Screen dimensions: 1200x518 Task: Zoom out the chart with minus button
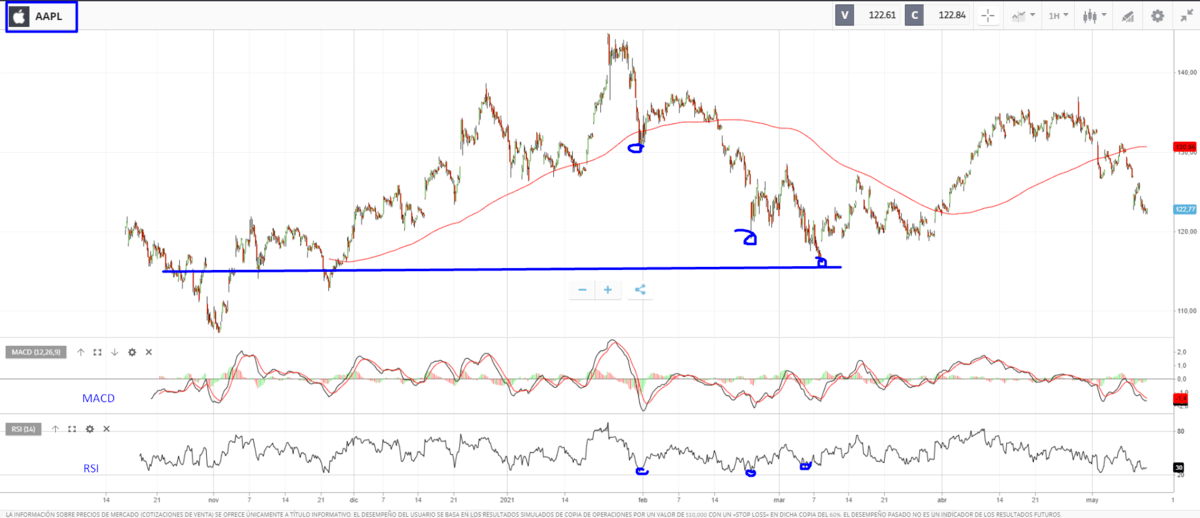[582, 290]
